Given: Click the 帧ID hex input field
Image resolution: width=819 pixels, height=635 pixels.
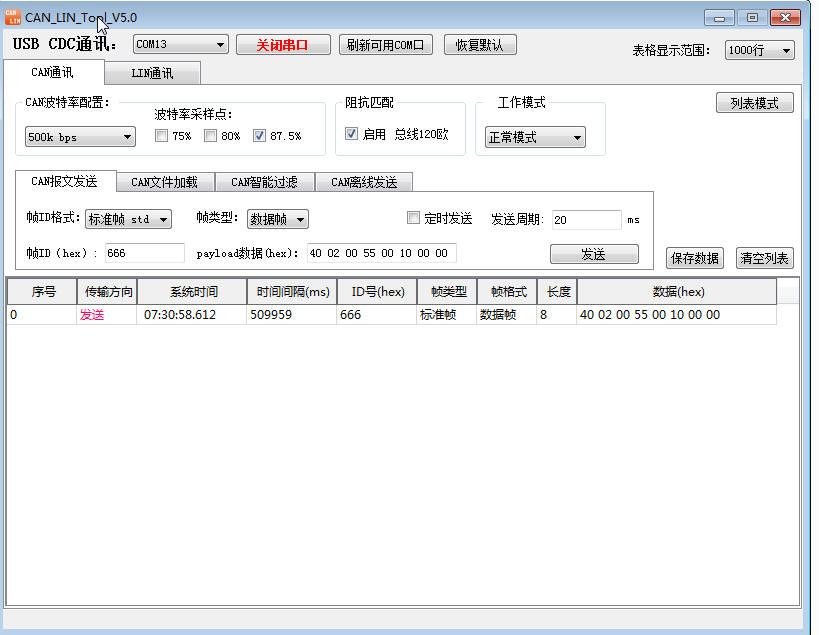Looking at the screenshot, I should (x=145, y=253).
